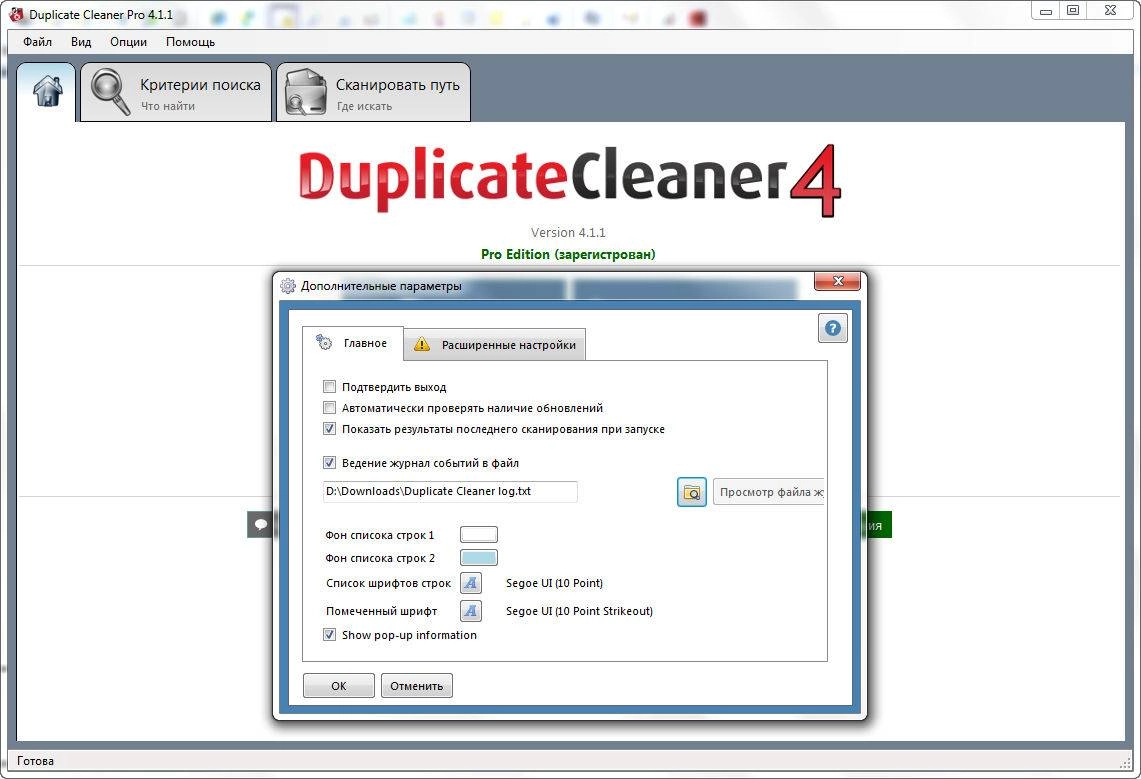1141x779 pixels.
Task: Open the Файл menu
Action: (37, 41)
